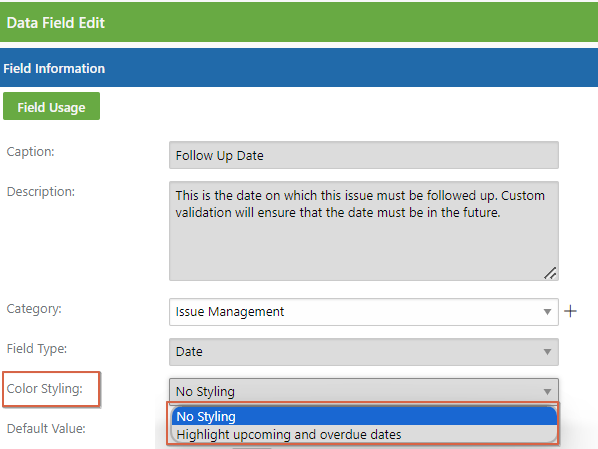598x449 pixels.
Task: Click the Field Type label
Action: [x=37, y=349]
